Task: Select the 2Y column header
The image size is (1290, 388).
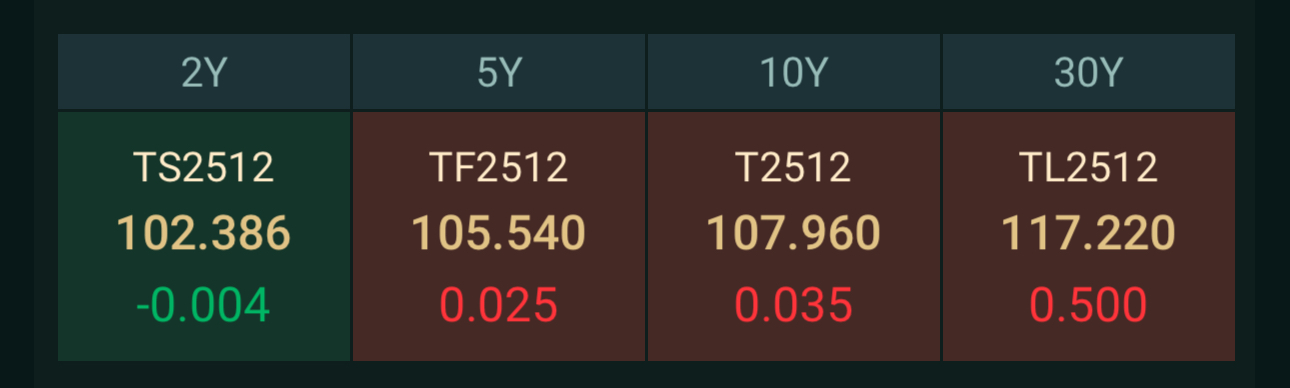Action: point(204,72)
